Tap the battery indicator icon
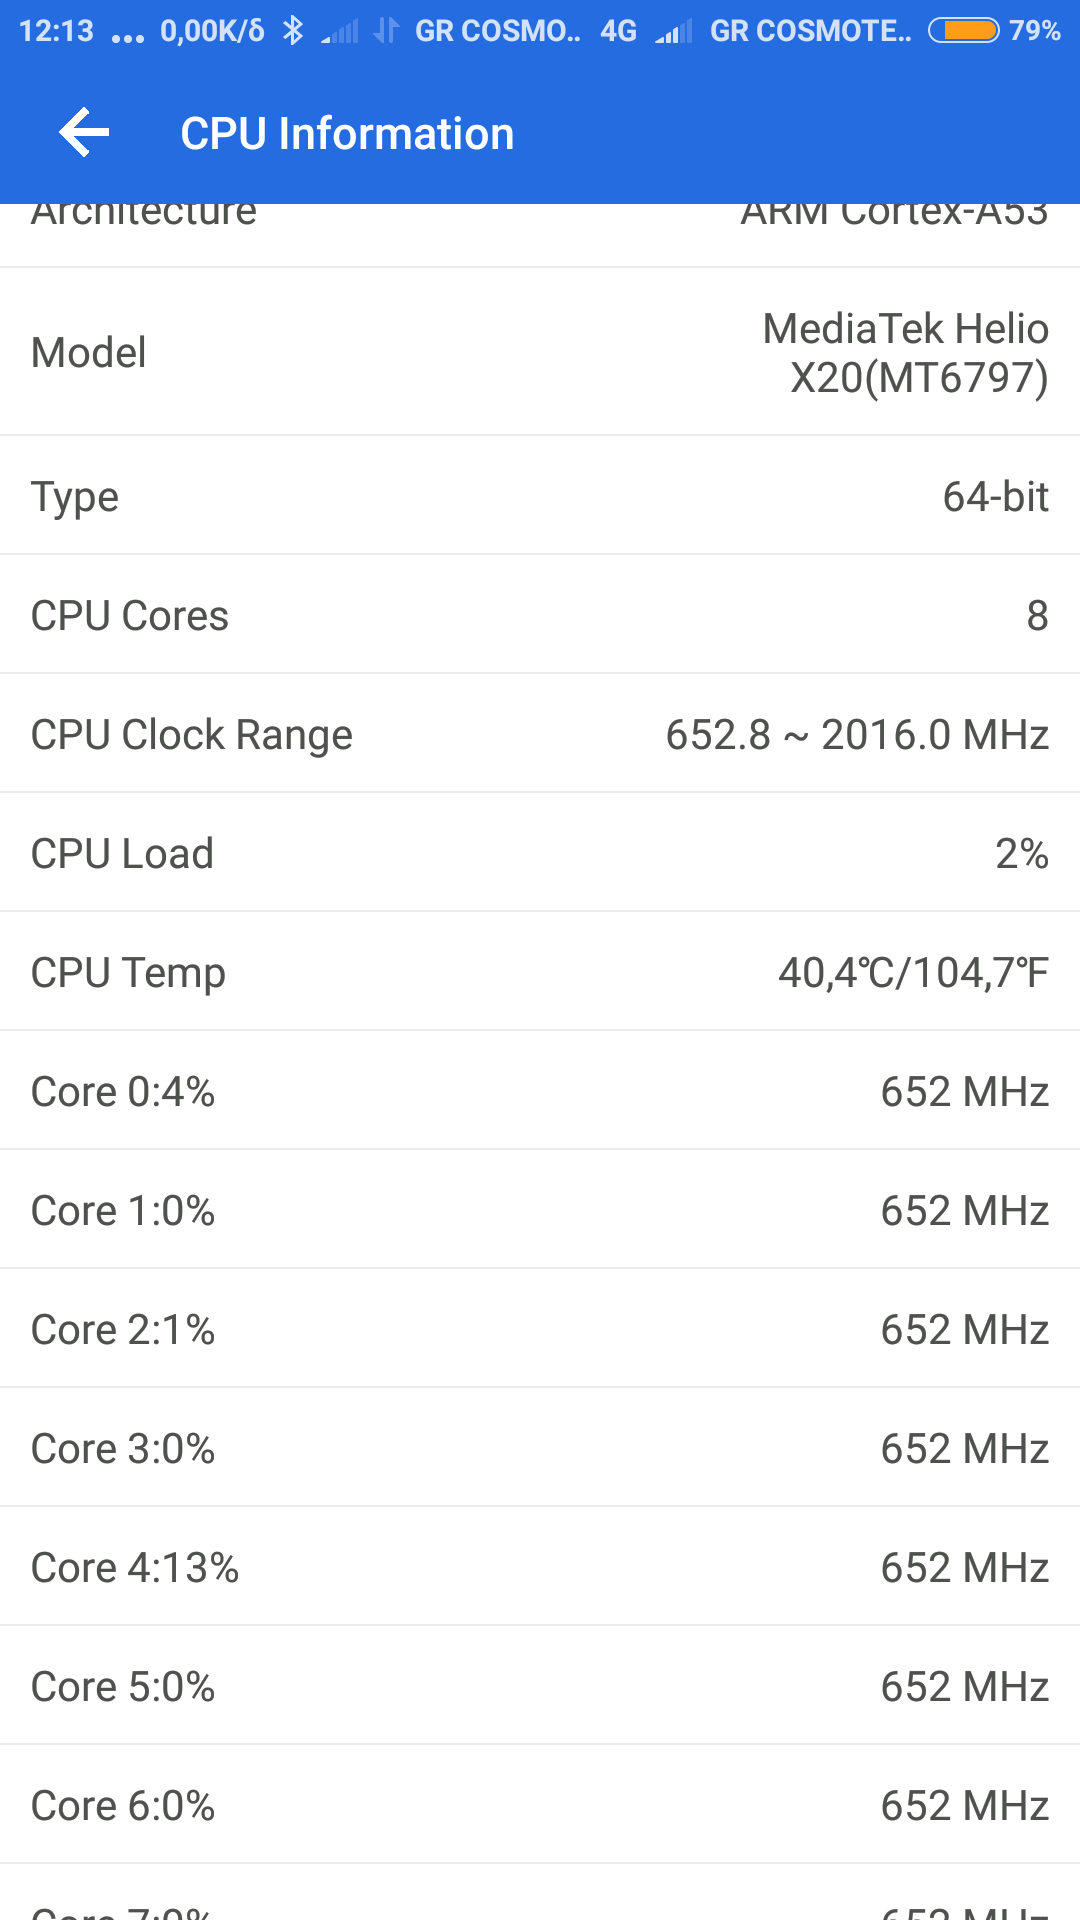 coord(963,31)
